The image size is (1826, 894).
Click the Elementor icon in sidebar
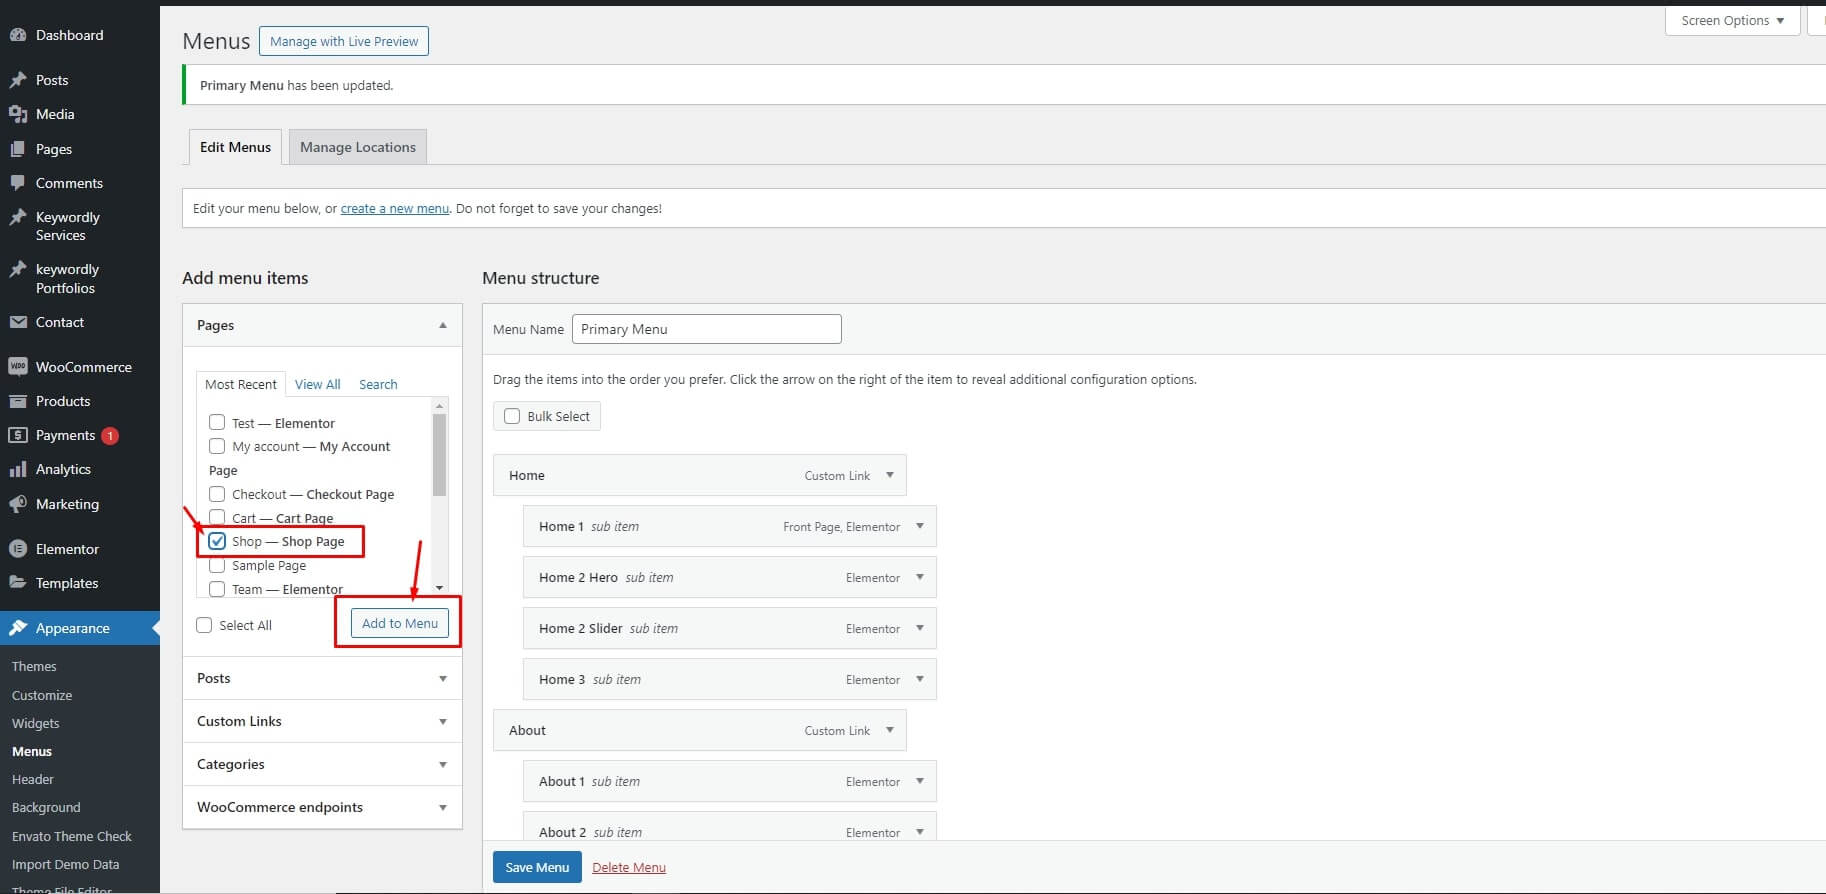click(x=18, y=549)
